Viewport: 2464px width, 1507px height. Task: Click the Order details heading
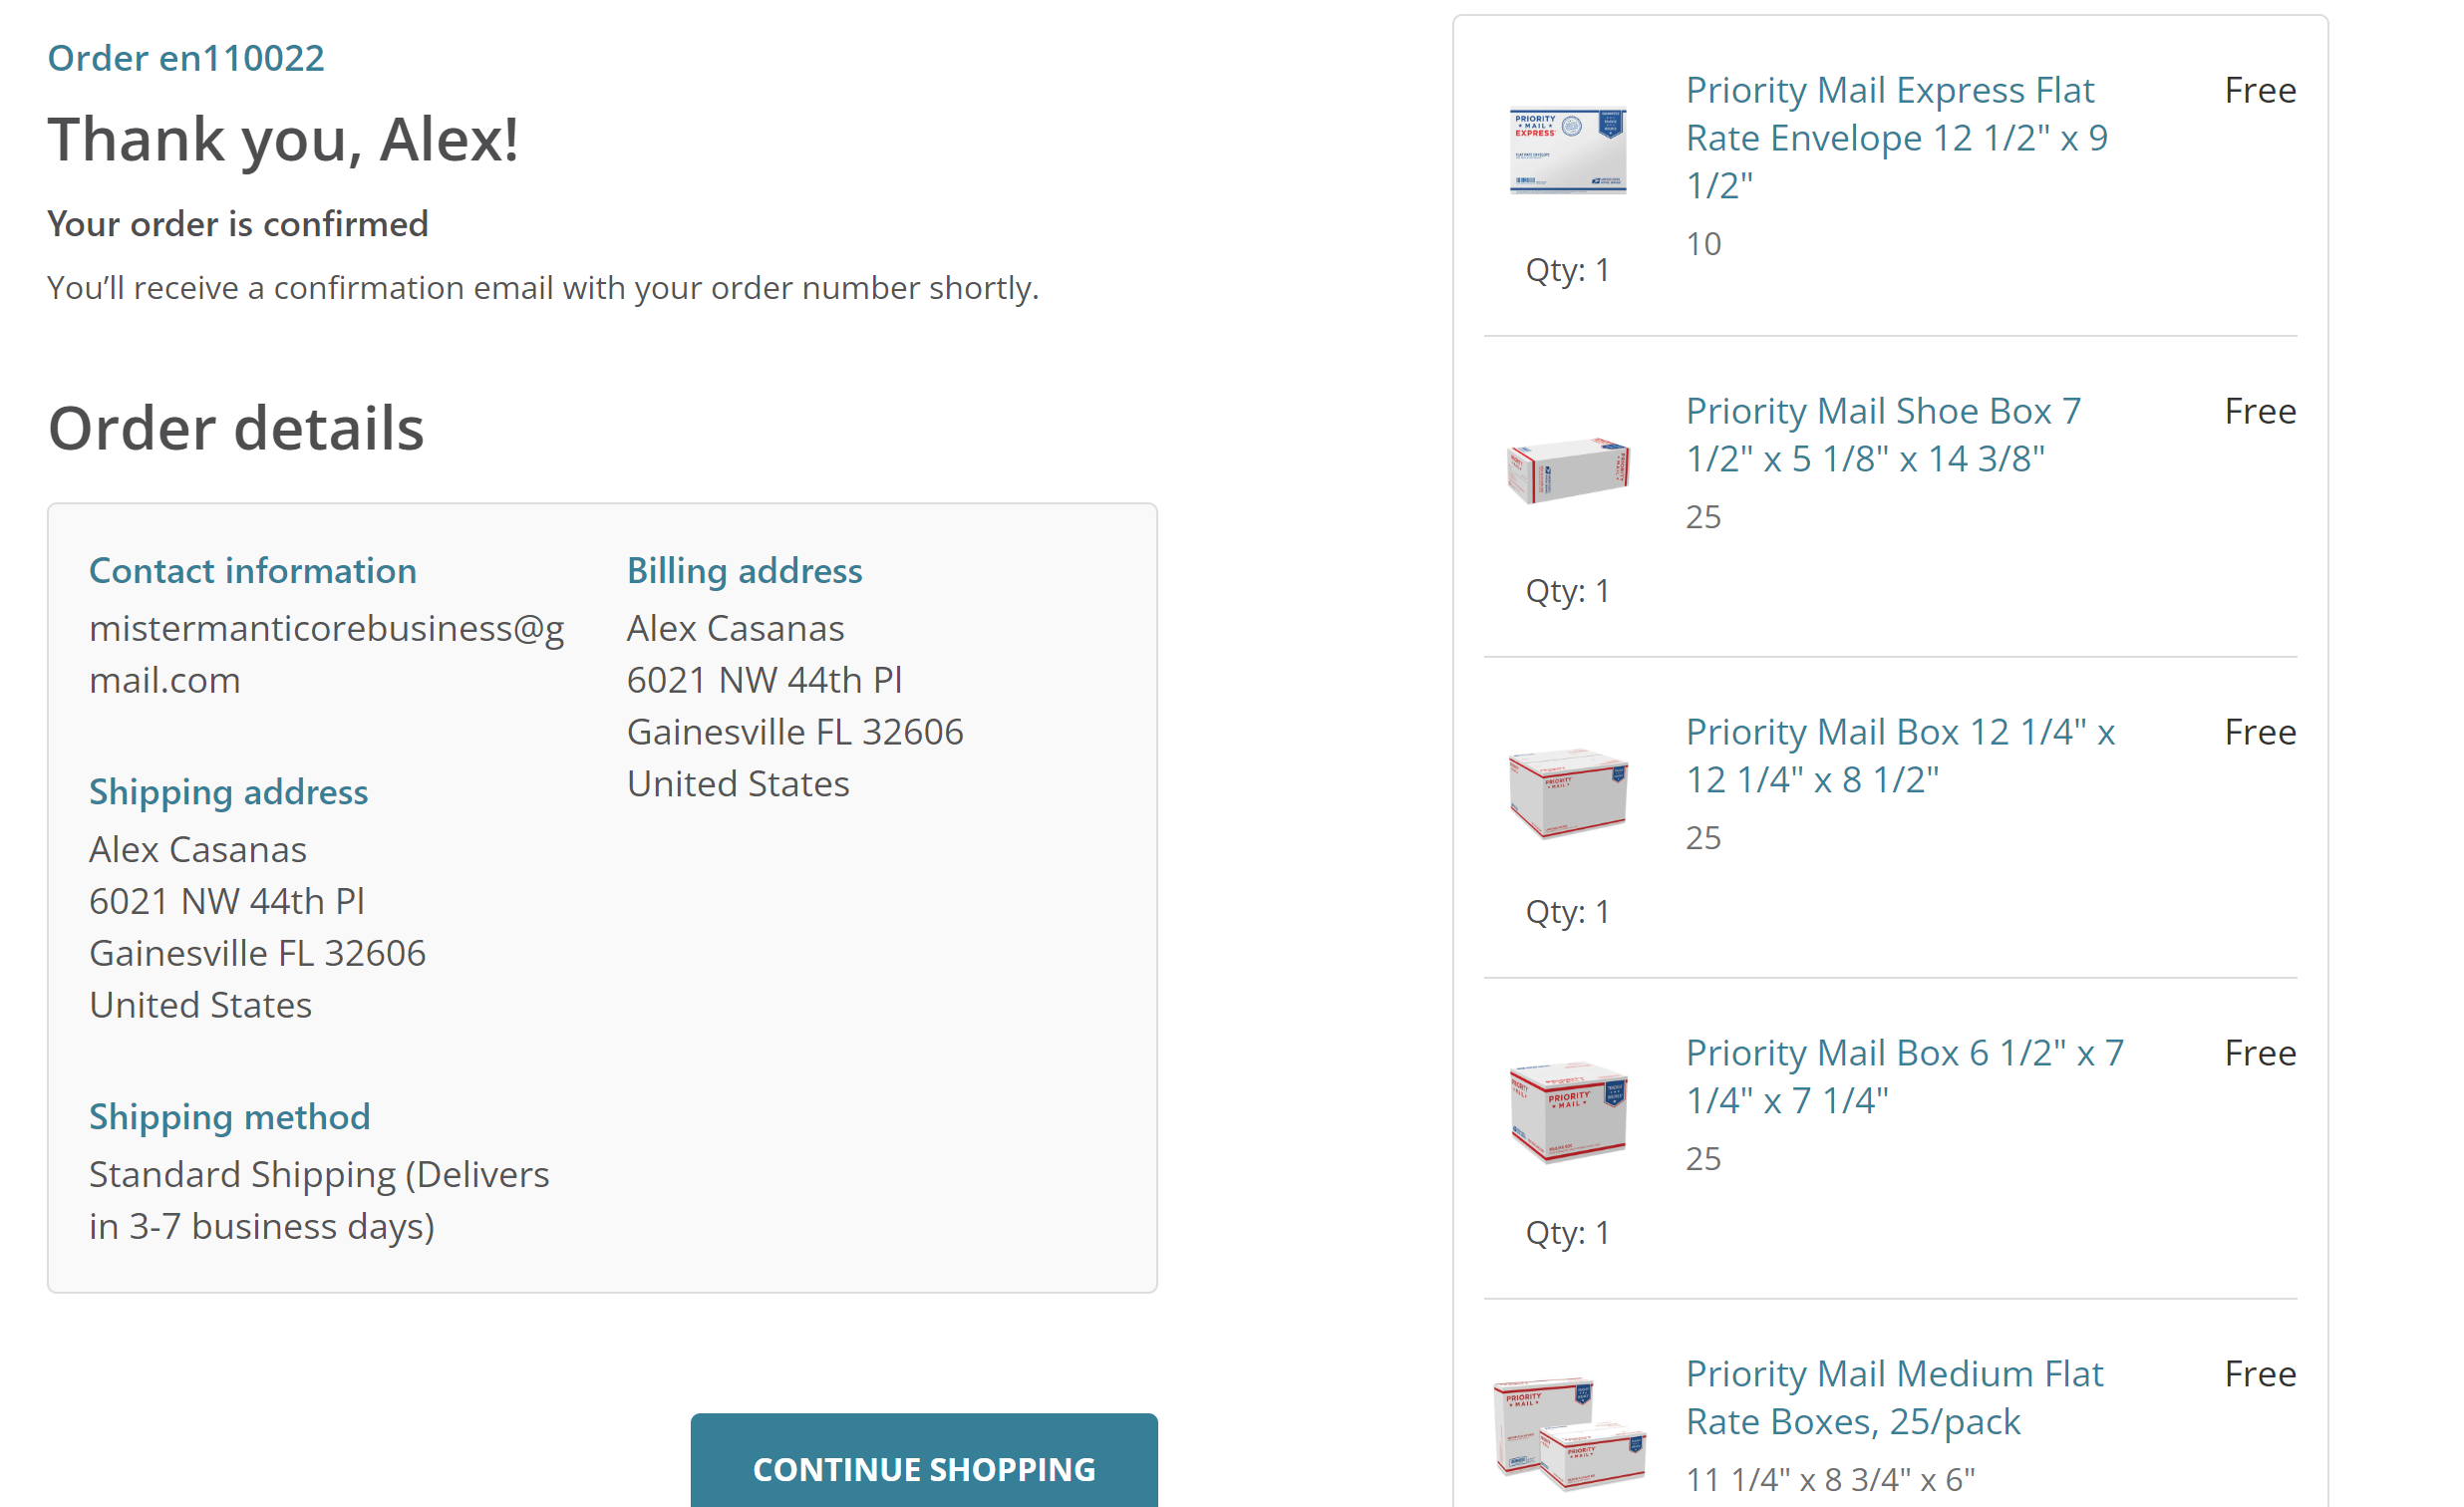236,428
